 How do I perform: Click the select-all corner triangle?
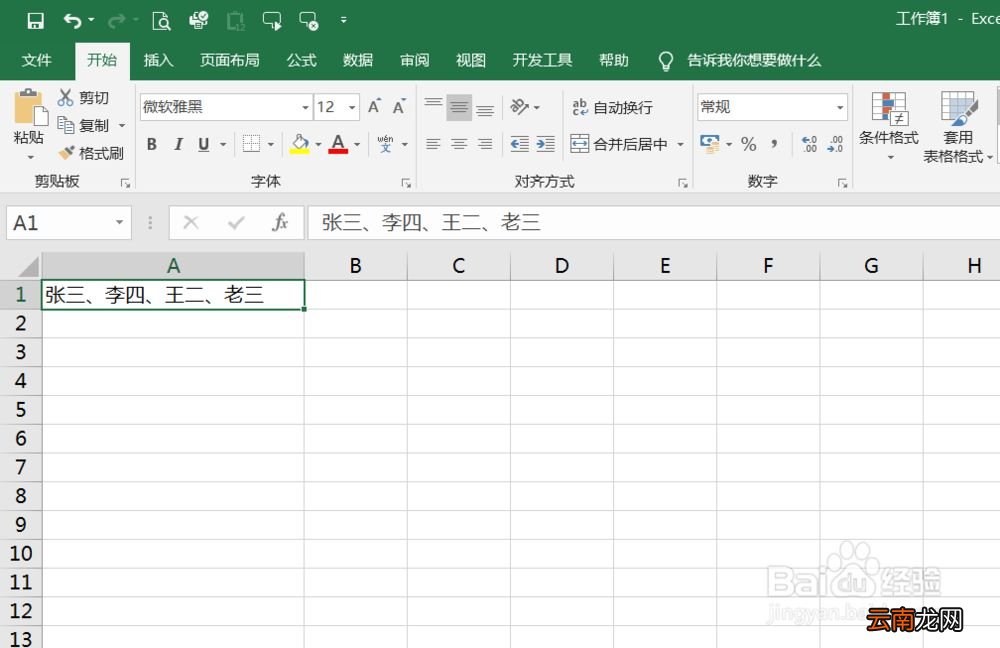(27, 266)
